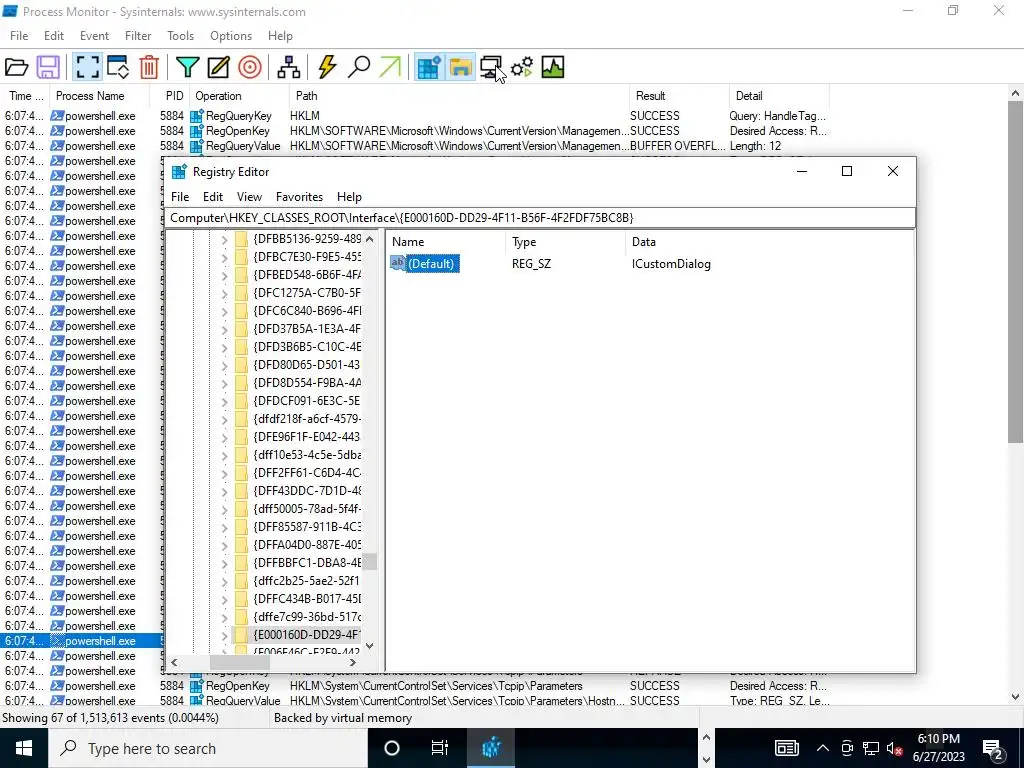The height and width of the screenshot is (768, 1024).
Task: Select the RegQueryKey HKLM event row
Action: (x=417, y=116)
